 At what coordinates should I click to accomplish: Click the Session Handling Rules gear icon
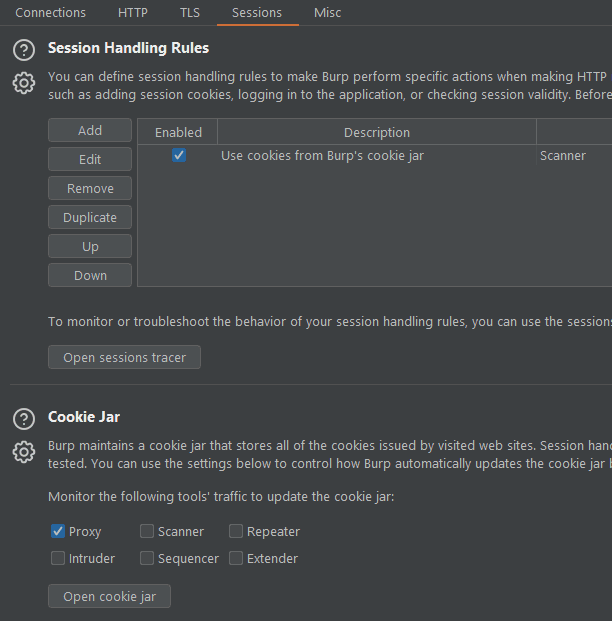pos(24,83)
